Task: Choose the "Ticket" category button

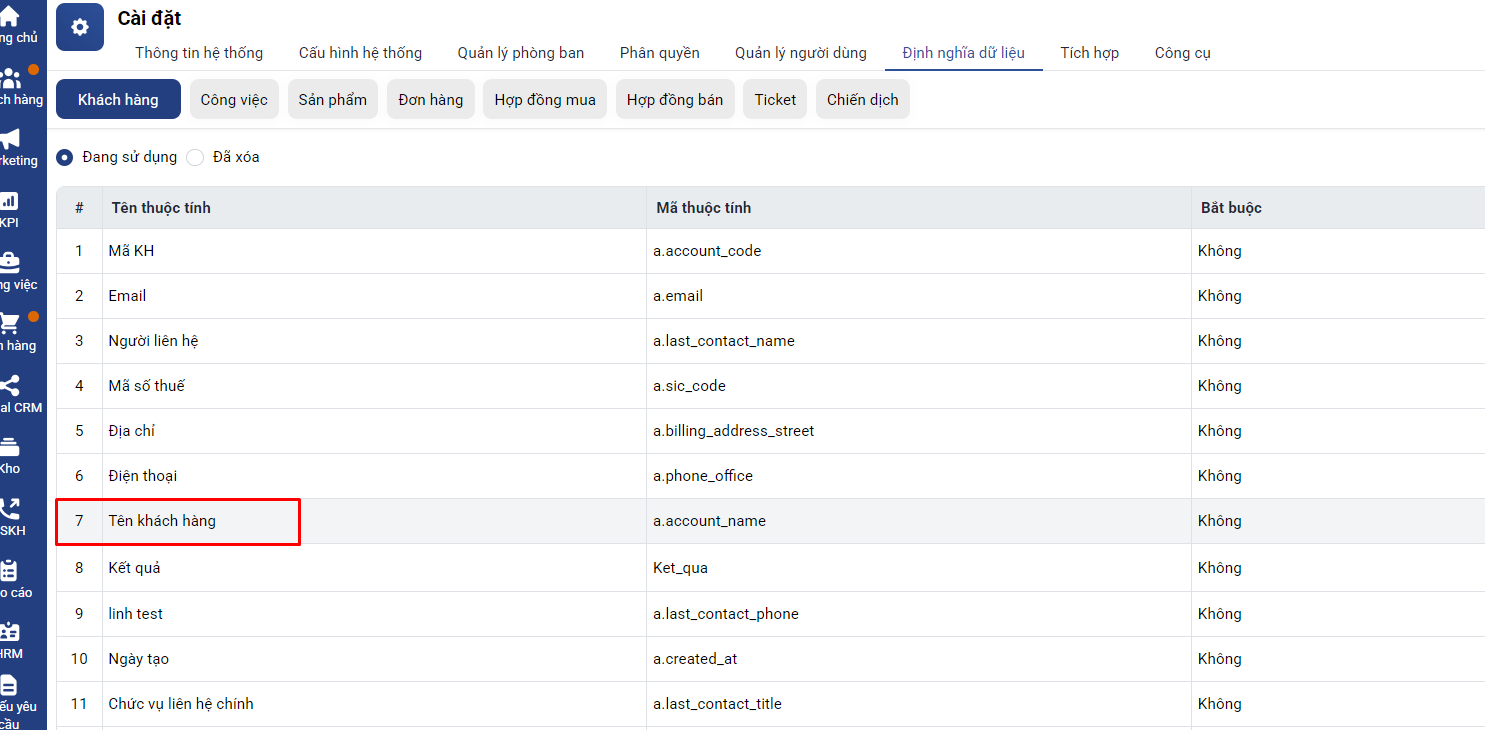Action: [x=775, y=100]
